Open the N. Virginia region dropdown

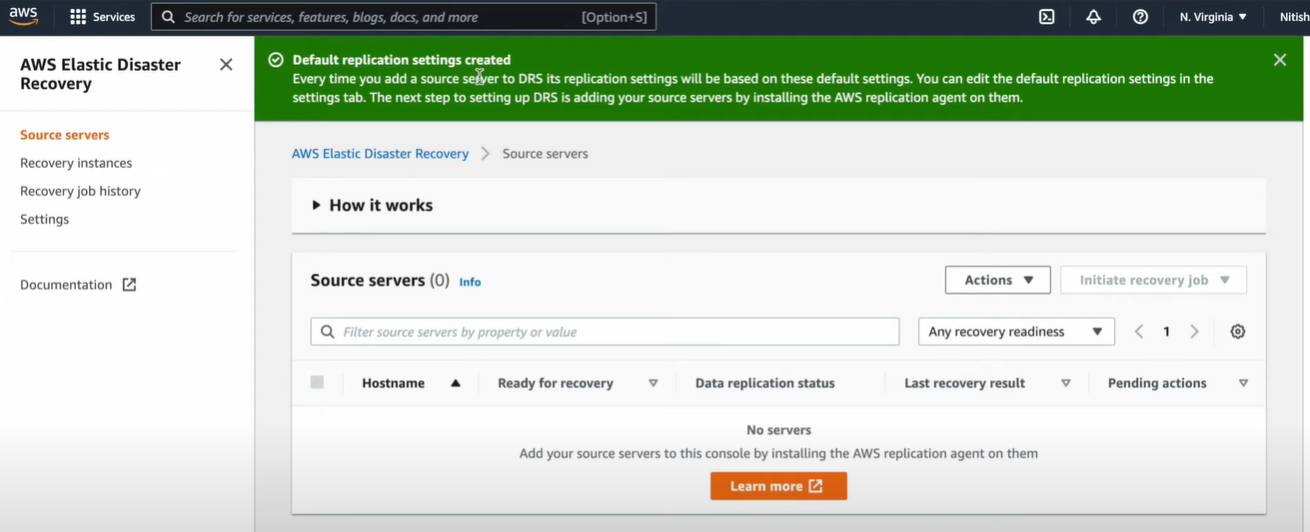coord(1213,17)
